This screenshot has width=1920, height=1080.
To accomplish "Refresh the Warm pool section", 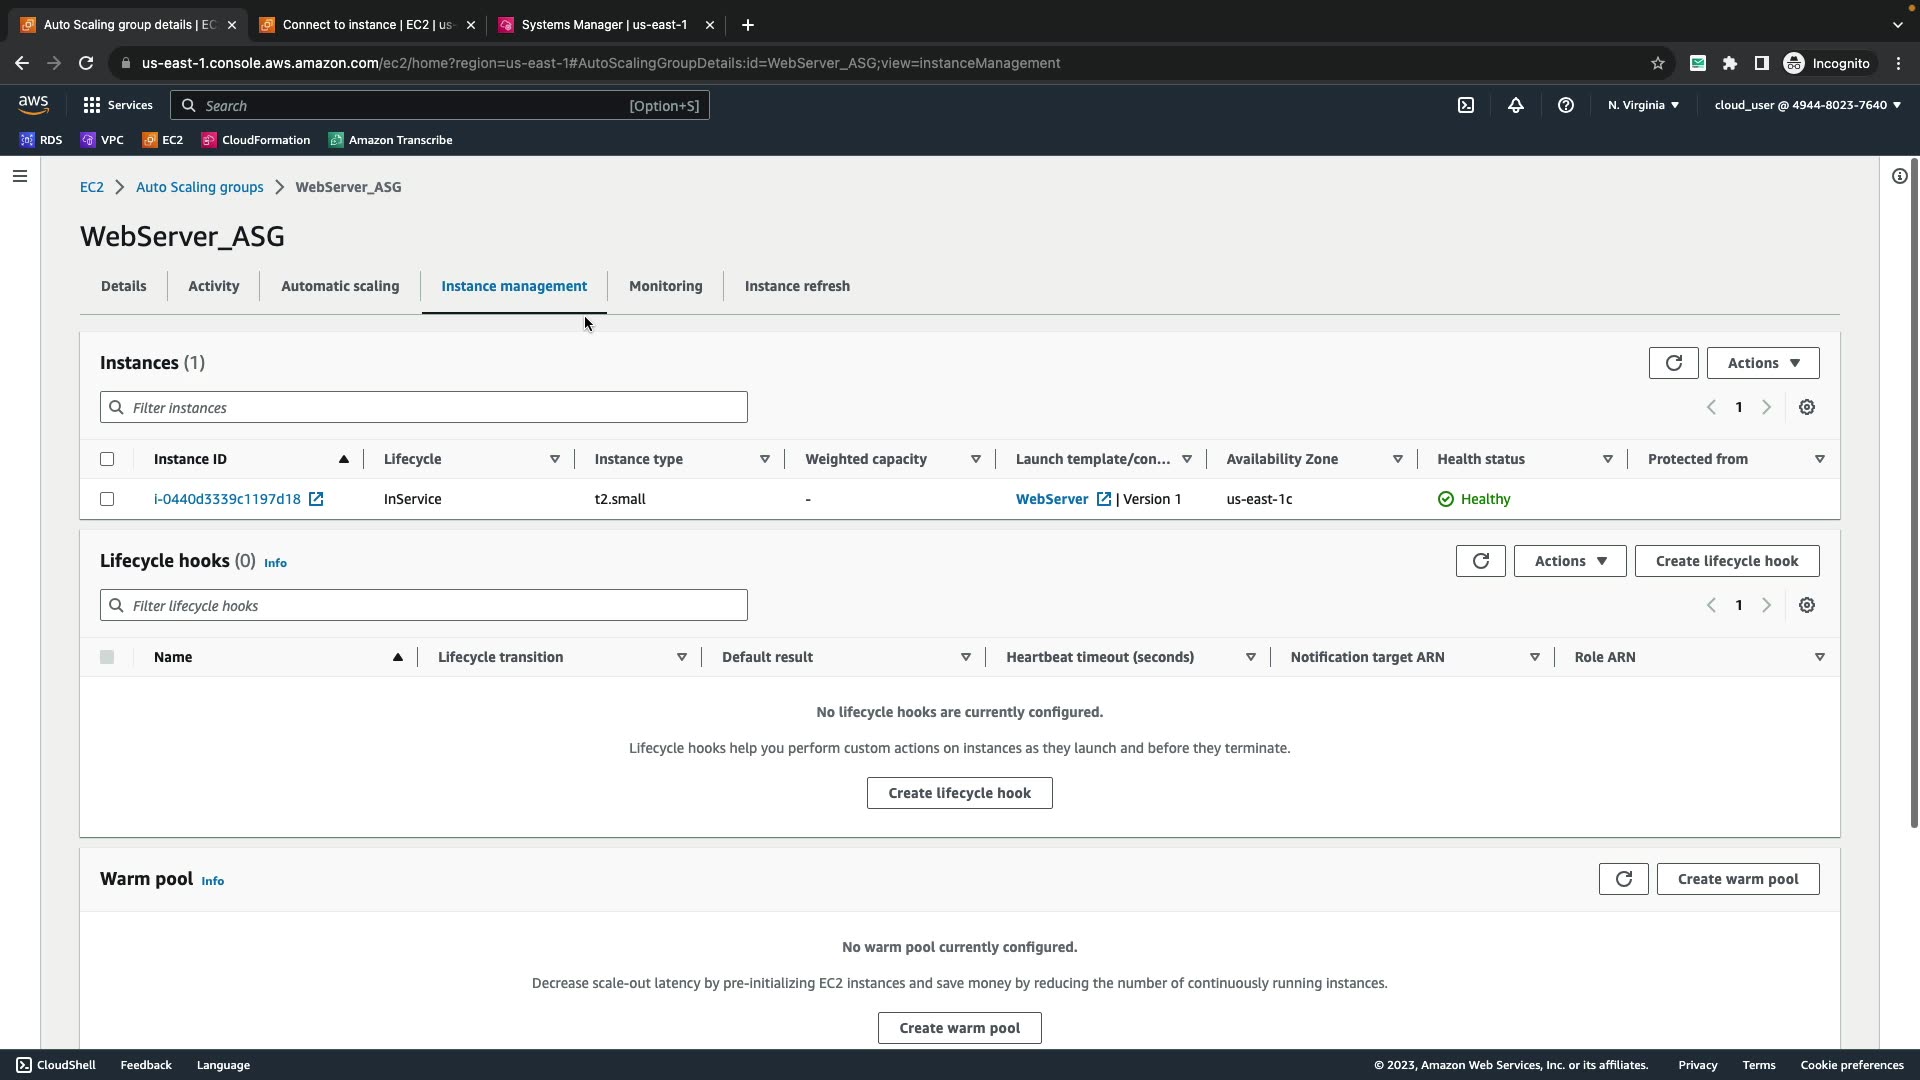I will pos(1623,879).
